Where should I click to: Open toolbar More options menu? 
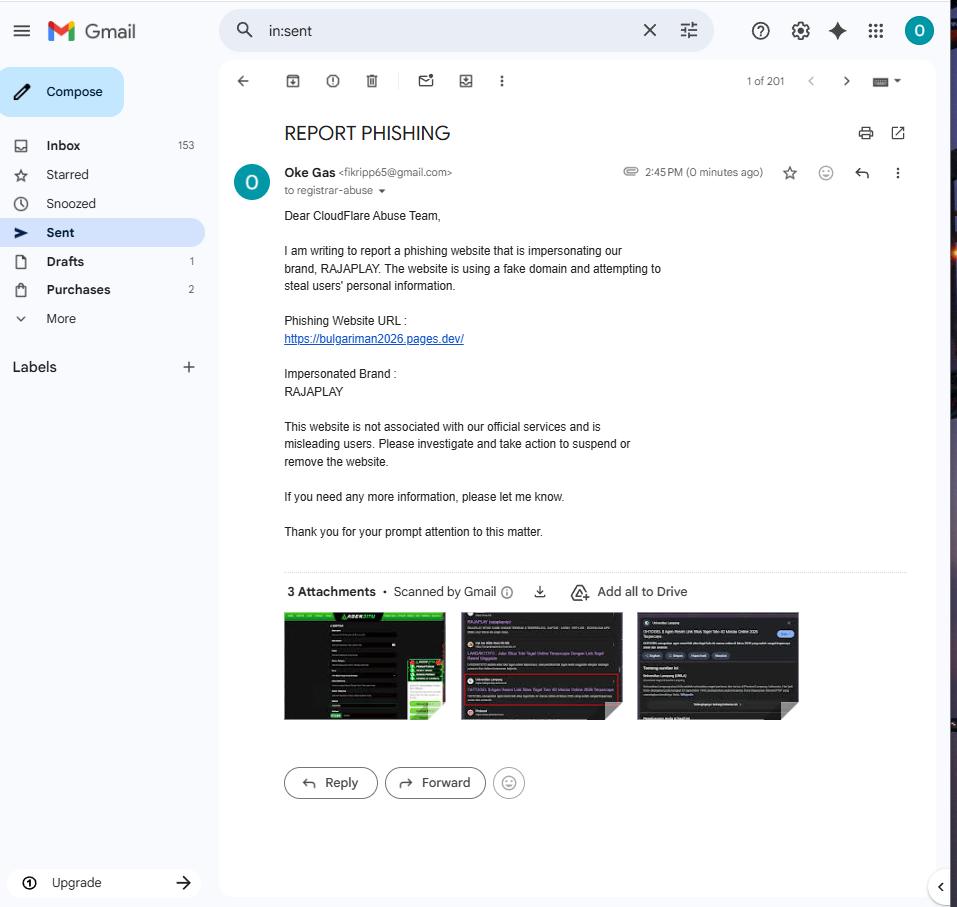click(502, 81)
